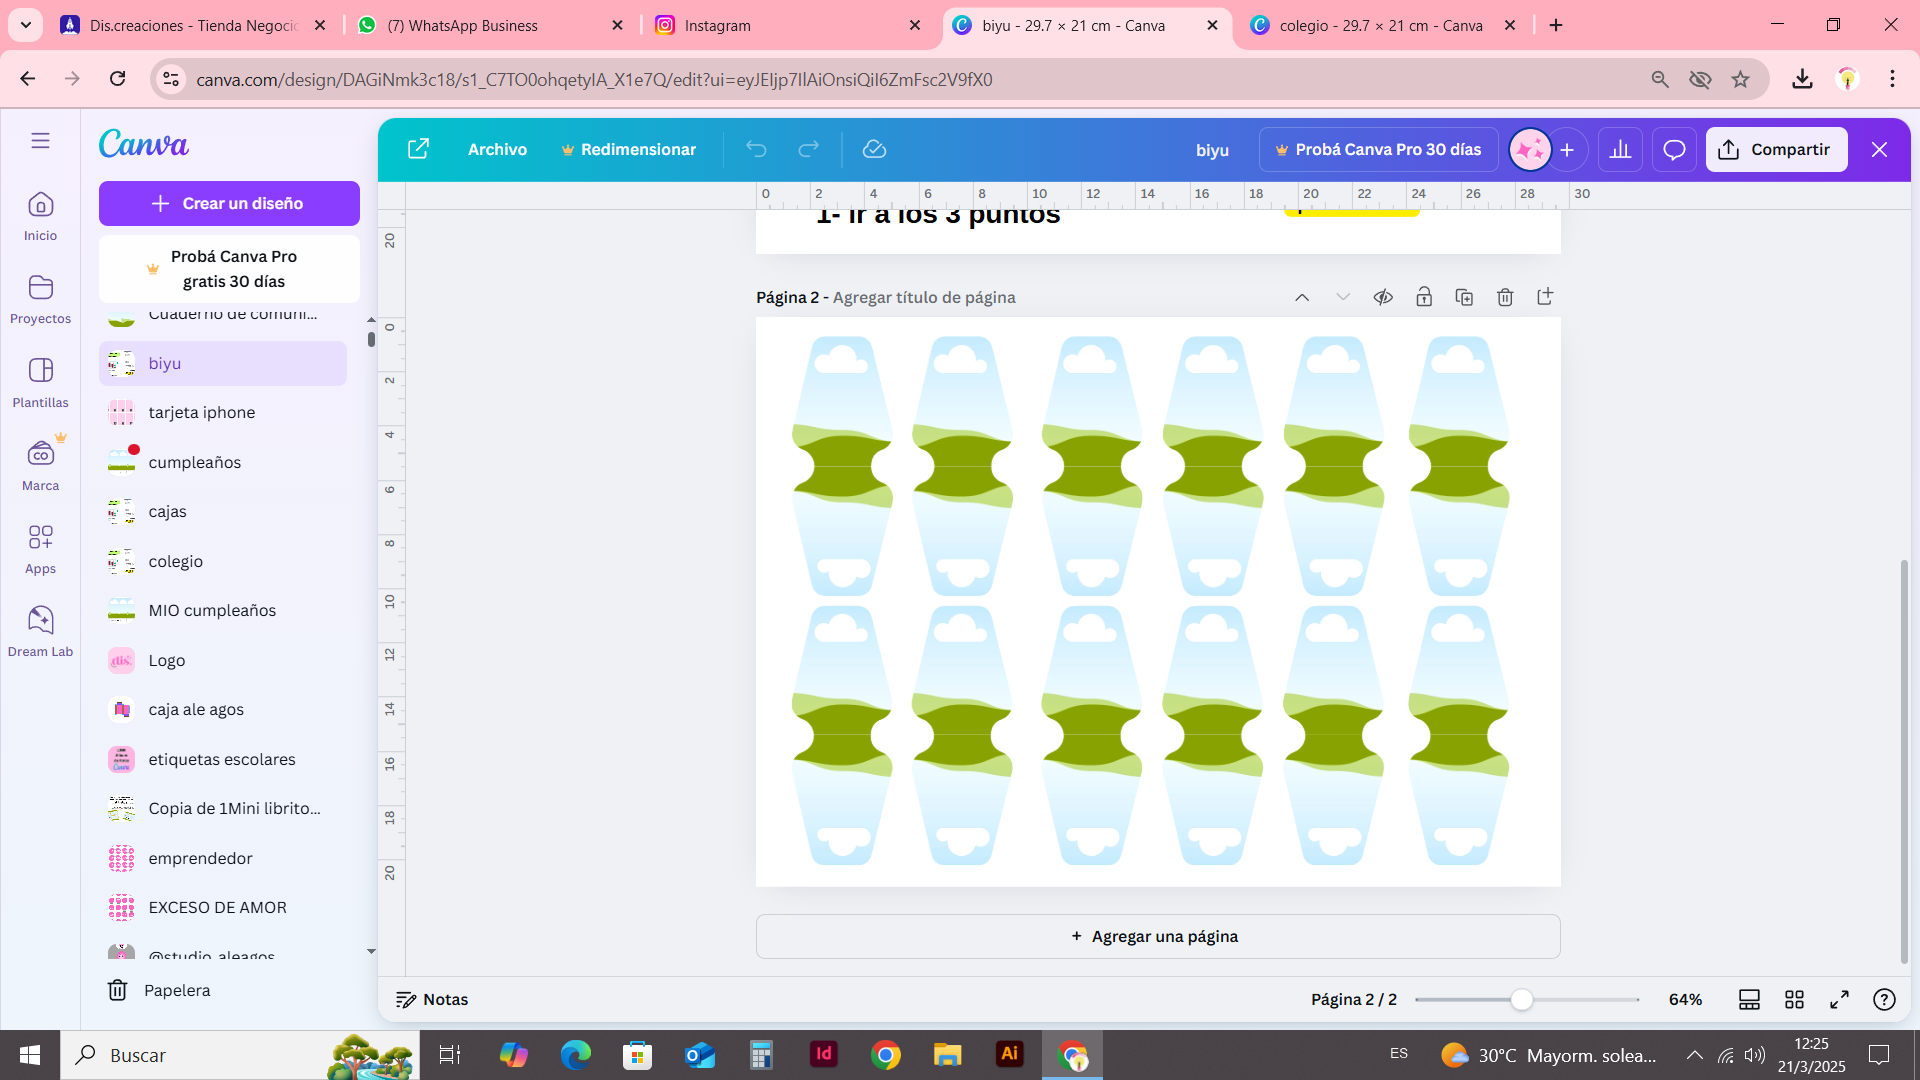Move page up with chevron arrow
This screenshot has height=1080, width=1920.
point(1302,297)
